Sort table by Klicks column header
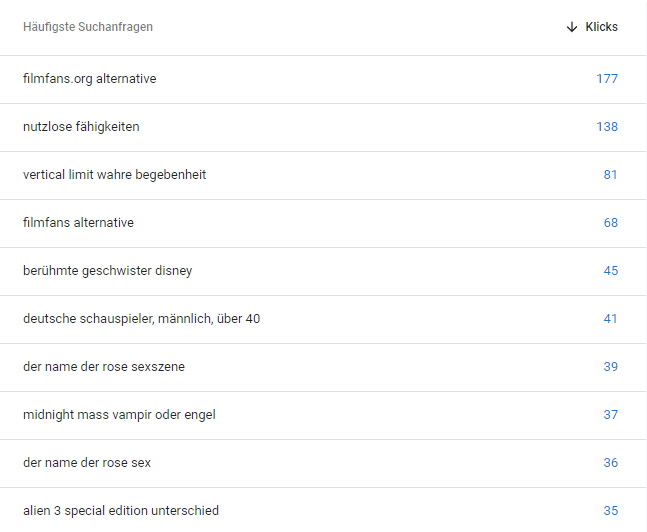This screenshot has height=532, width=647. 601,27
